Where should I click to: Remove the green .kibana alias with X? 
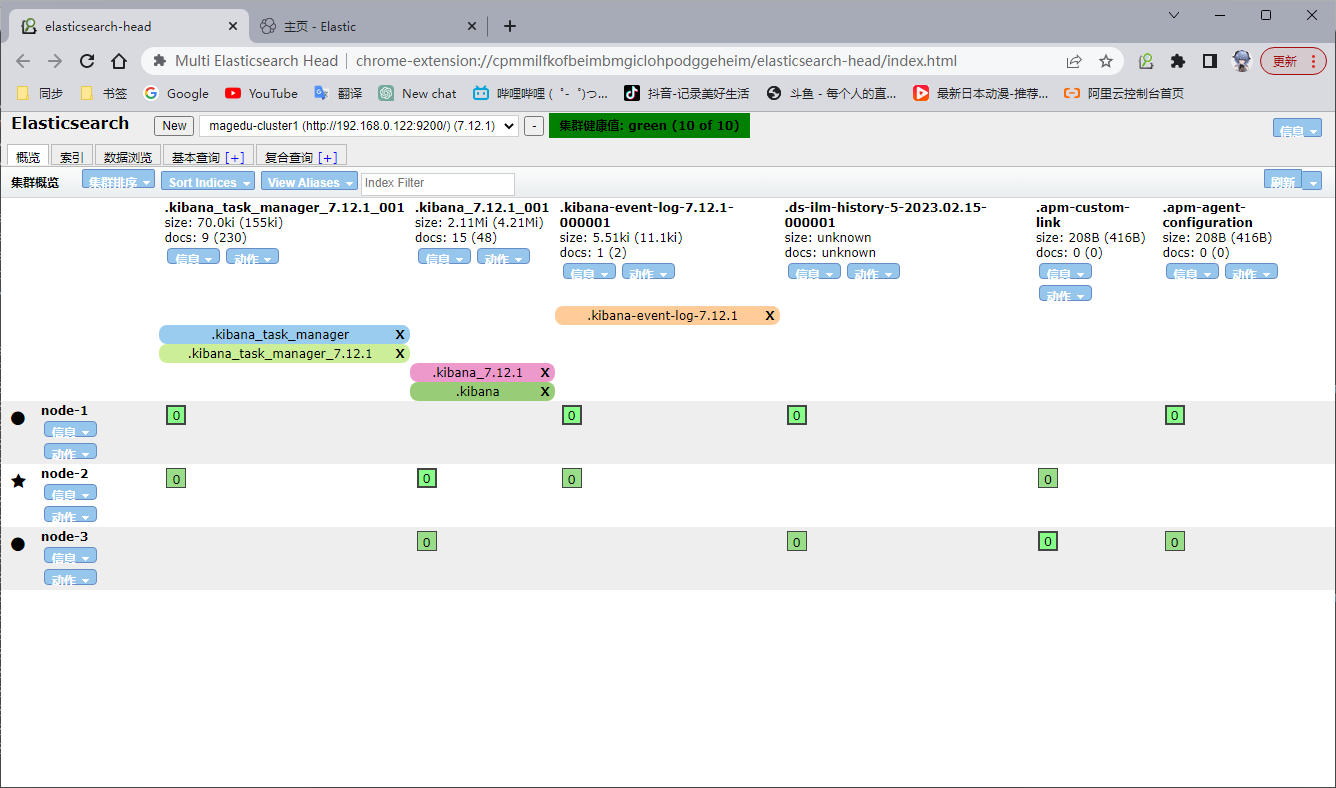(x=545, y=391)
